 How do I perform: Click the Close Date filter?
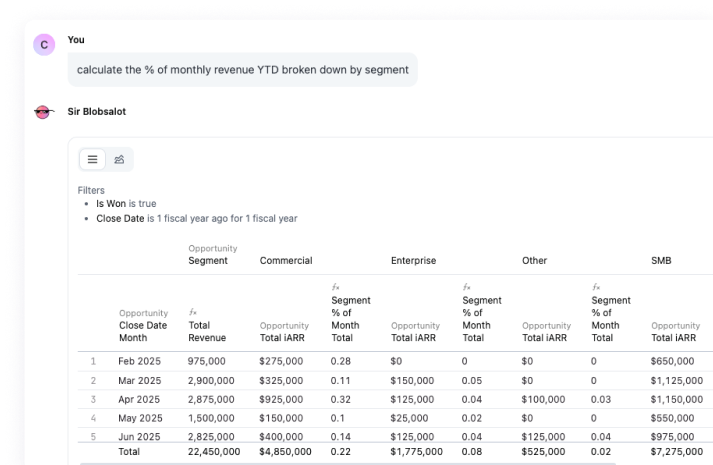point(196,218)
